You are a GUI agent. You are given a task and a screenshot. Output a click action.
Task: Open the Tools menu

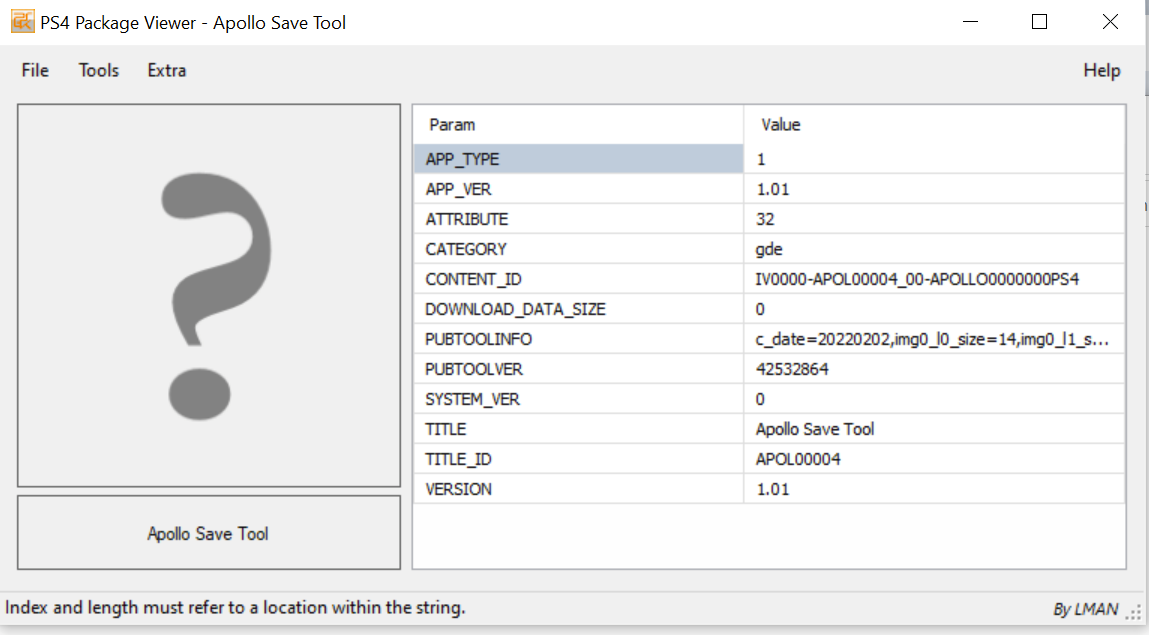99,70
